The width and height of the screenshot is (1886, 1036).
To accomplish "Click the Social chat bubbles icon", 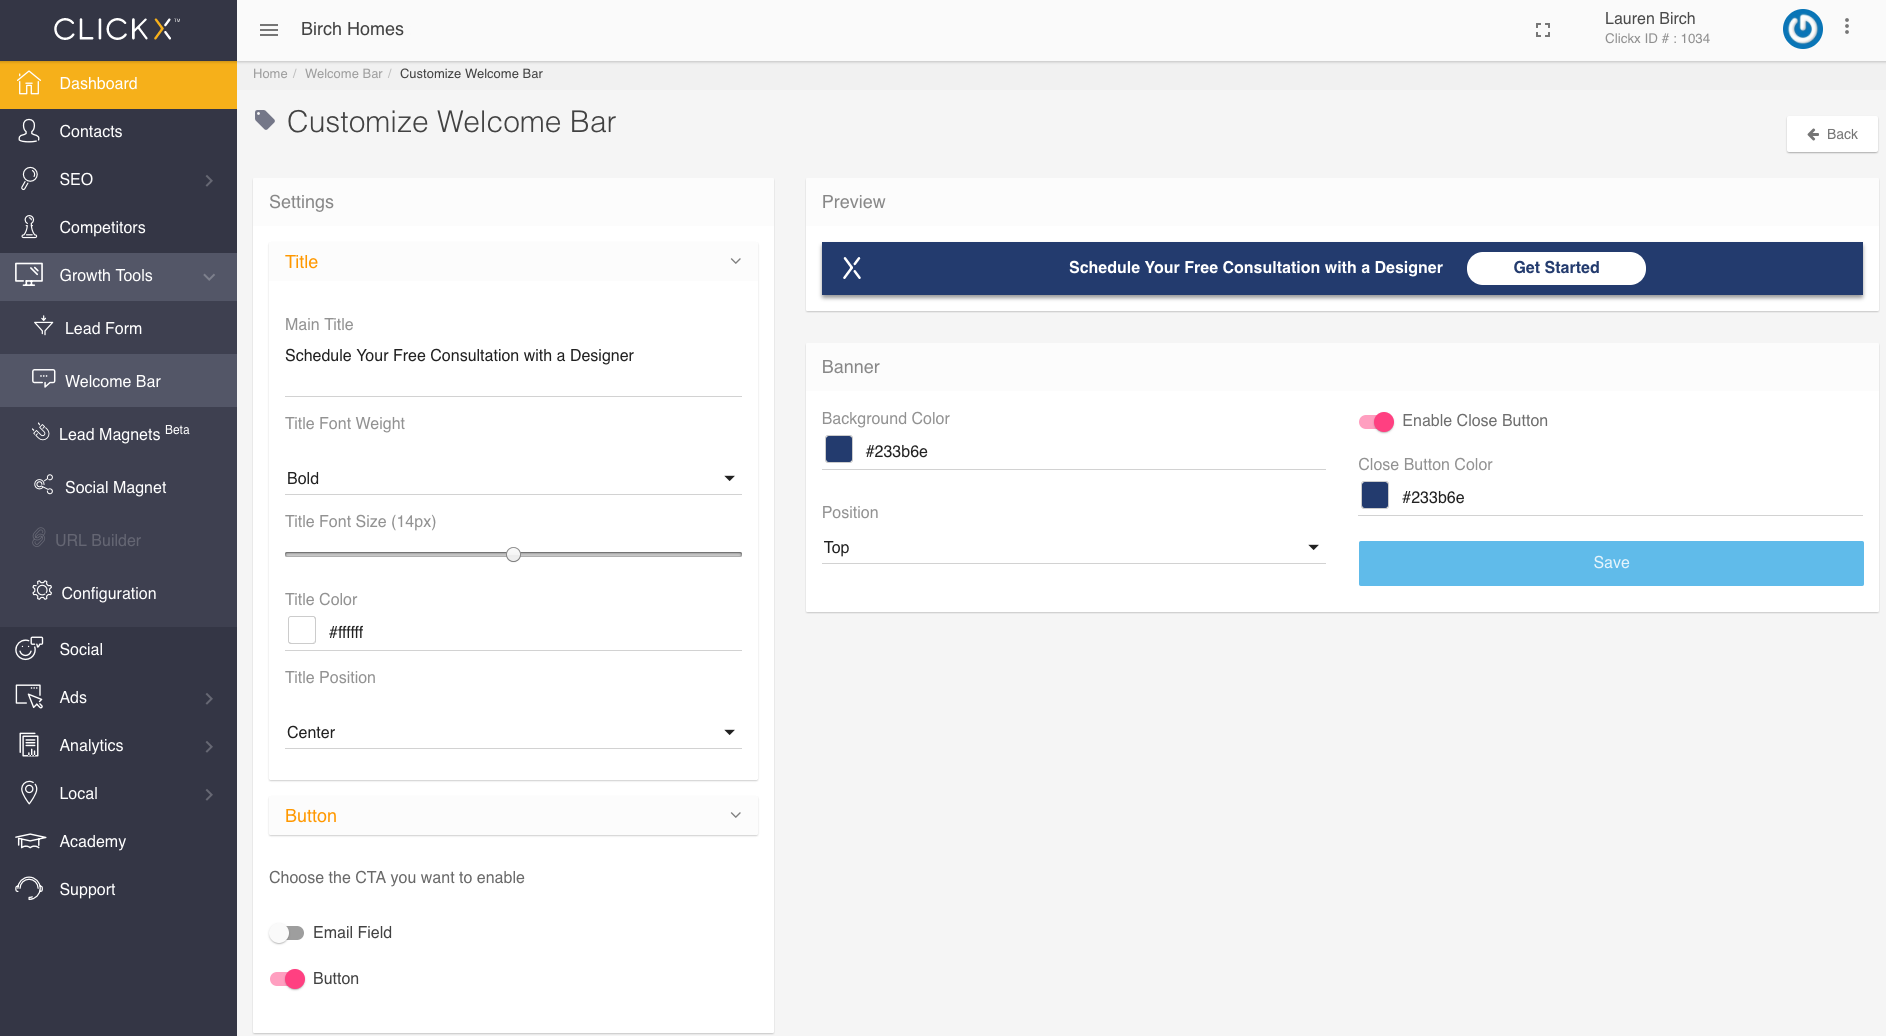I will 29,649.
